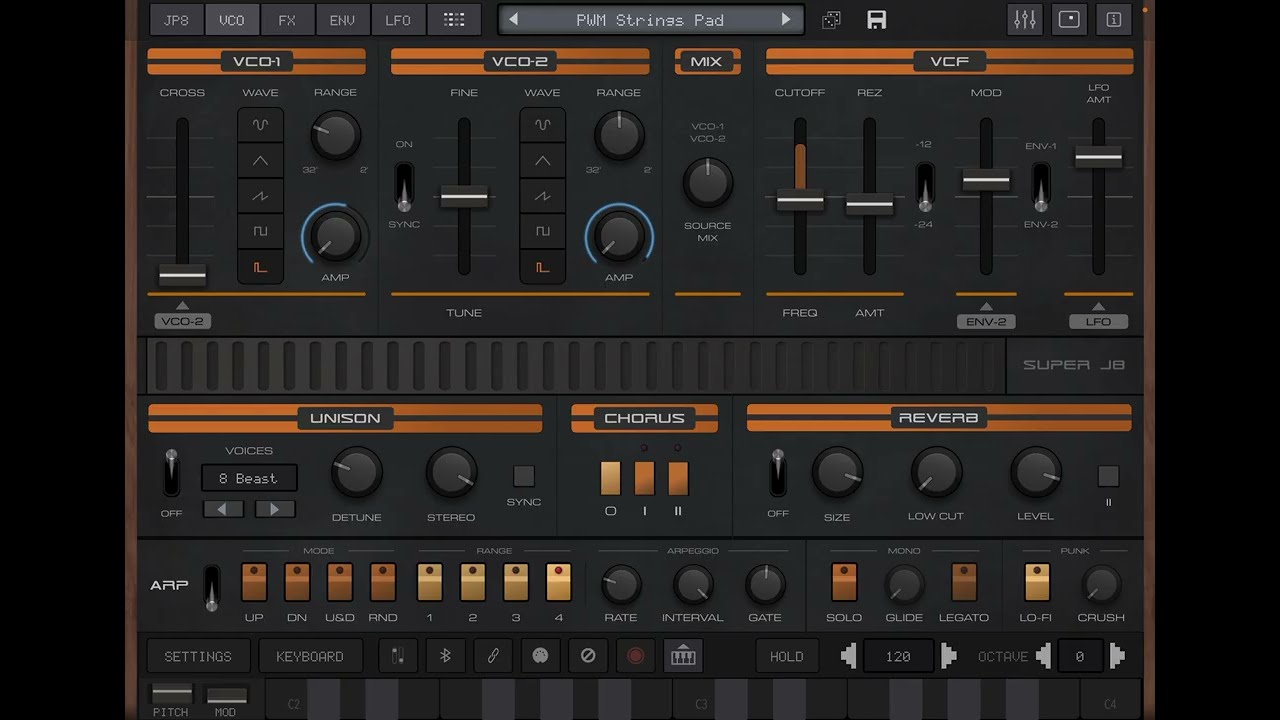Select sine wave for VCO-1
This screenshot has width=1280, height=720.
point(260,125)
